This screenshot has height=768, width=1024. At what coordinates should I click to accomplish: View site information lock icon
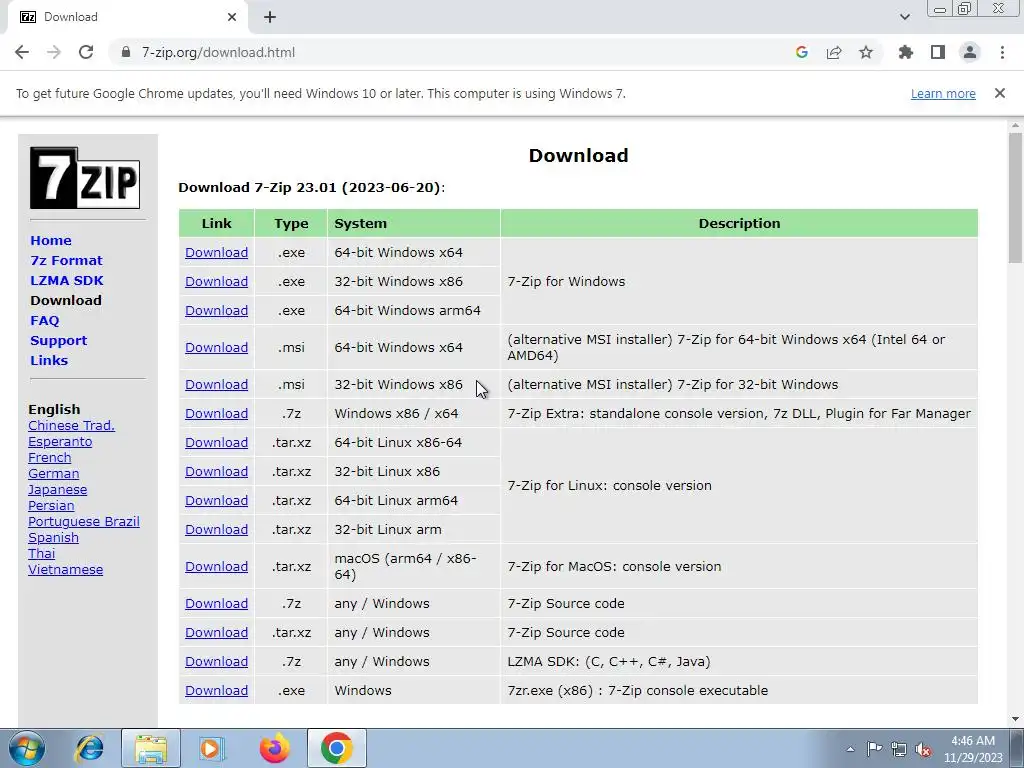[x=126, y=52]
